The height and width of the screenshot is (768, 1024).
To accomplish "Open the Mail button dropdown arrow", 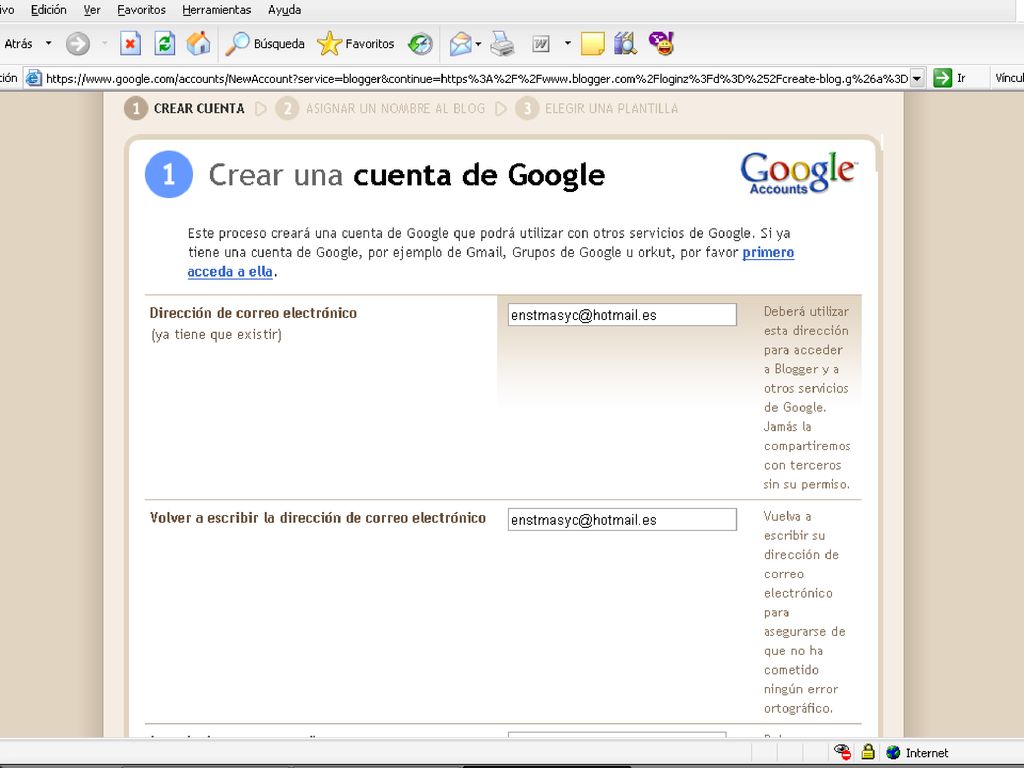I will [479, 44].
